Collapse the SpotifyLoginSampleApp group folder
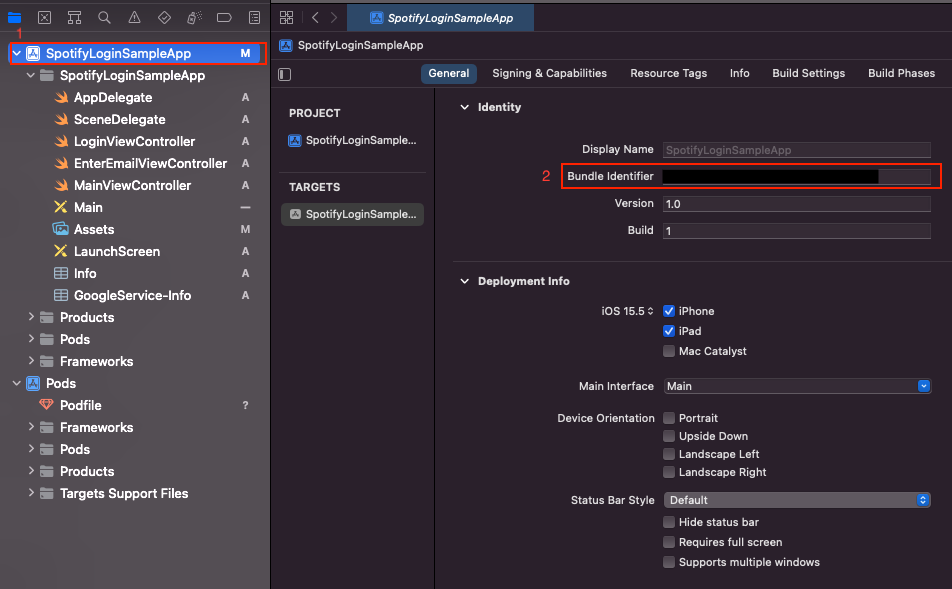 click(x=31, y=75)
